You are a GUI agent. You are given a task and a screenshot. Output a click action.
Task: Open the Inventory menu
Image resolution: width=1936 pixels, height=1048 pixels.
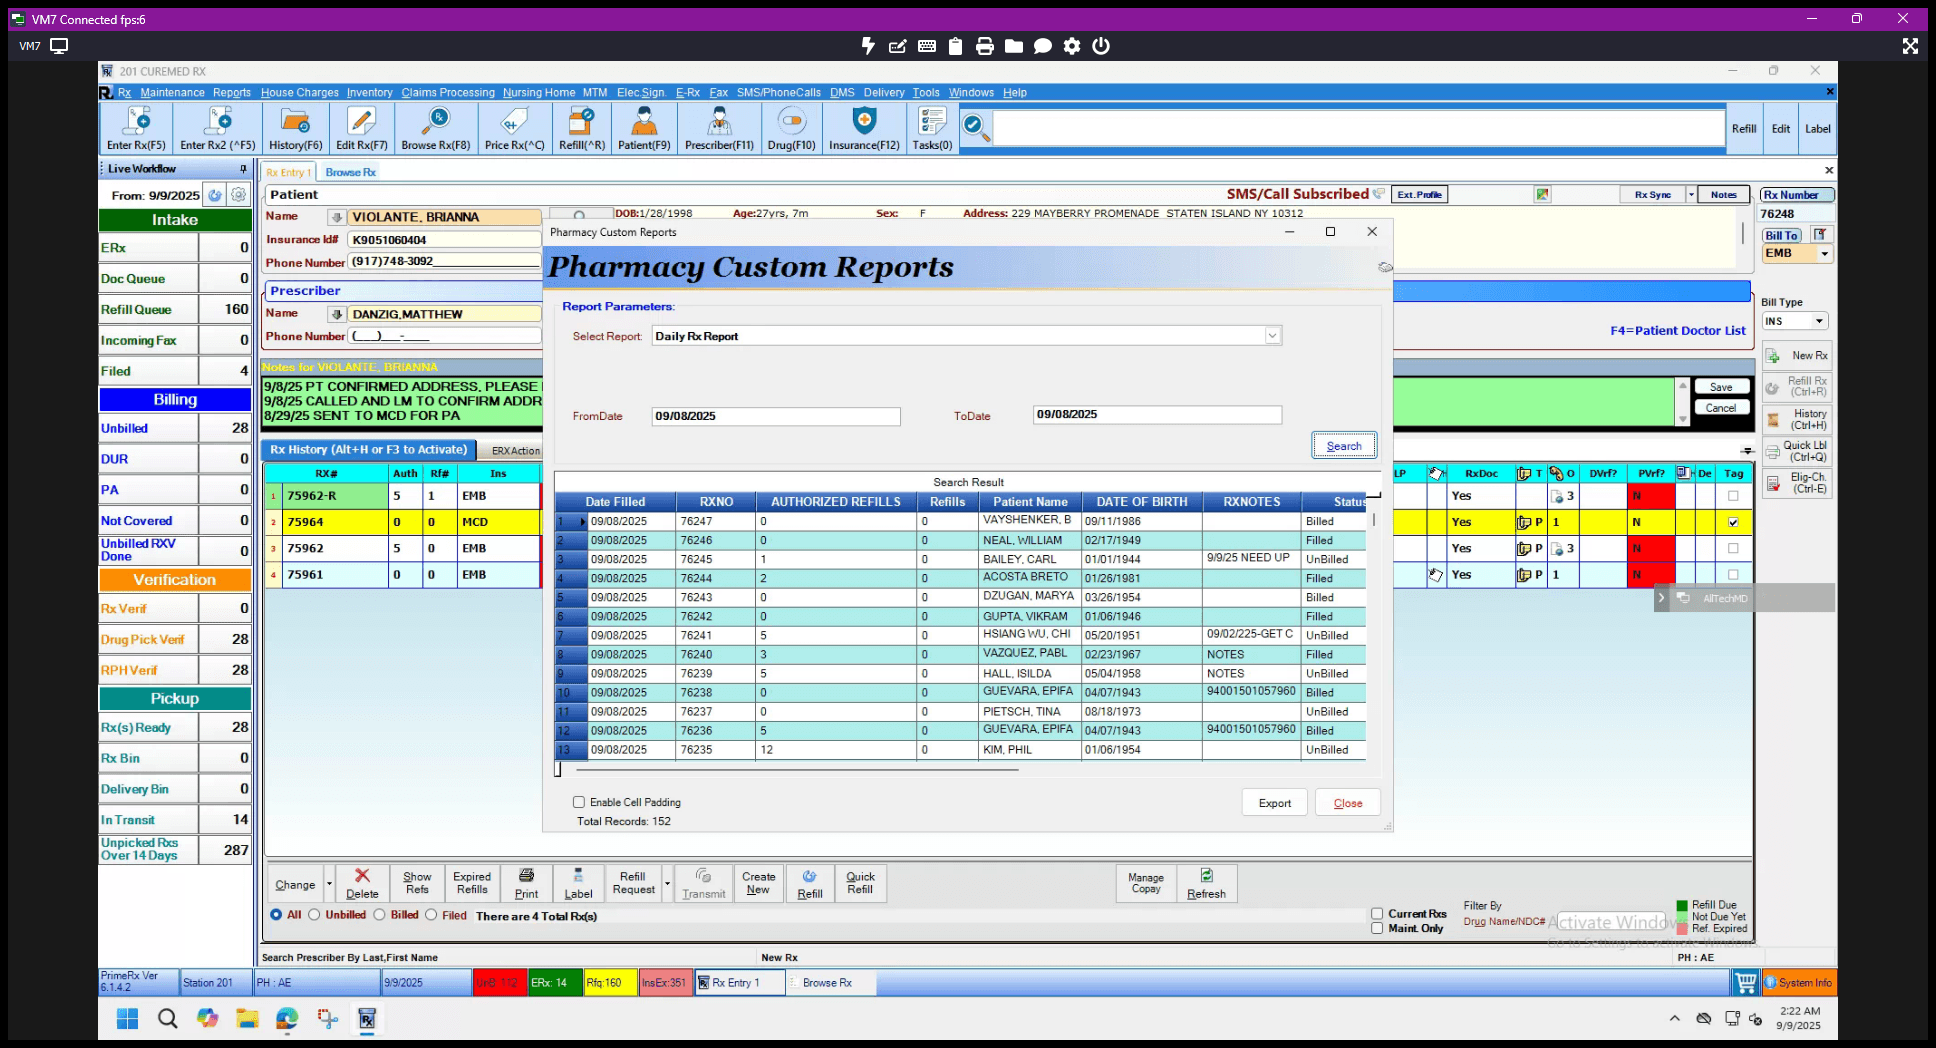click(x=369, y=92)
